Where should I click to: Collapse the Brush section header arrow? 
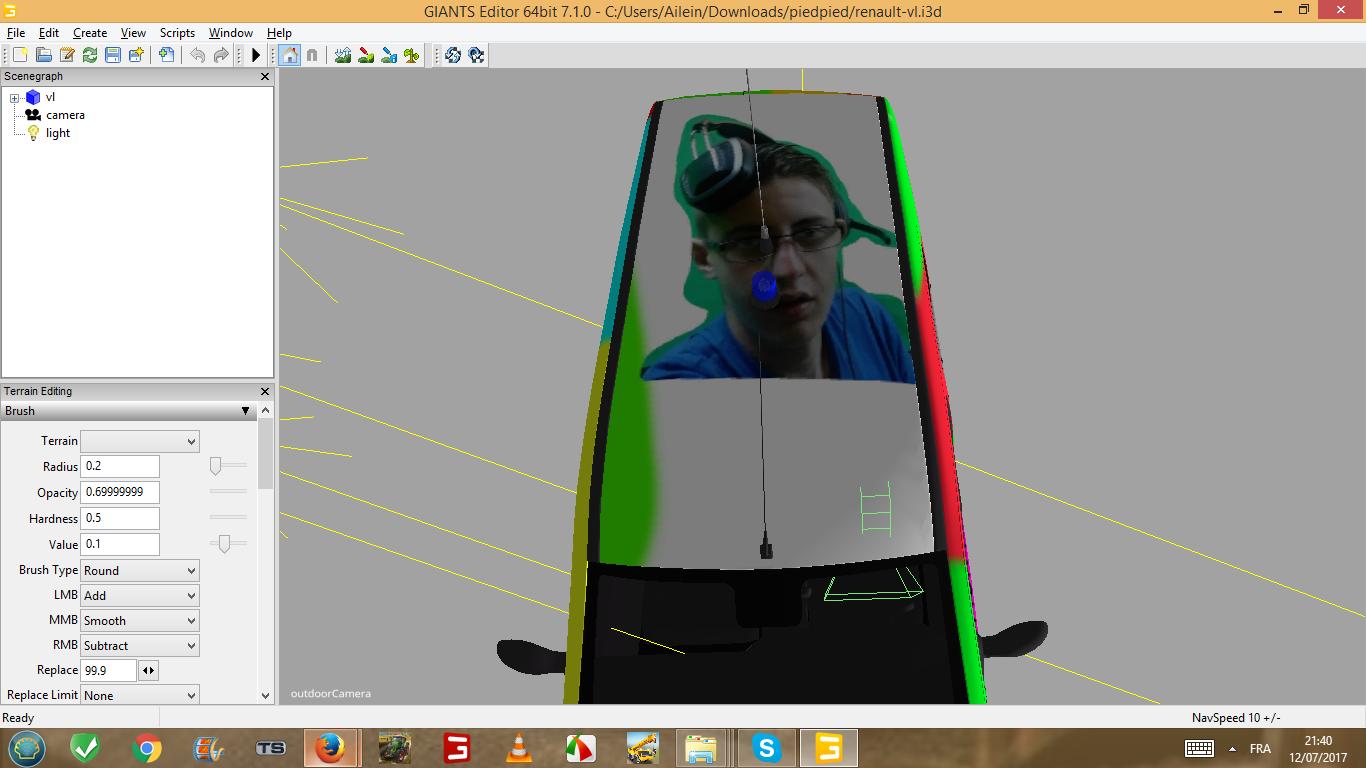[245, 411]
